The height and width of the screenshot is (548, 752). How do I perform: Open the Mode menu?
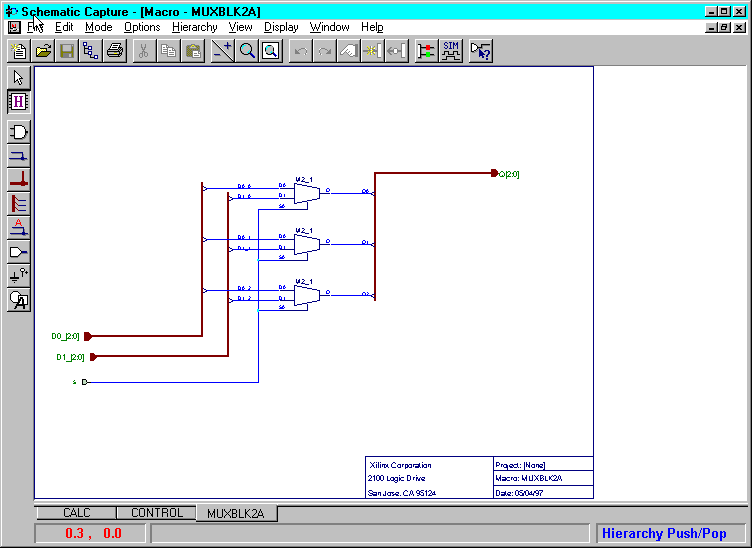coord(98,27)
